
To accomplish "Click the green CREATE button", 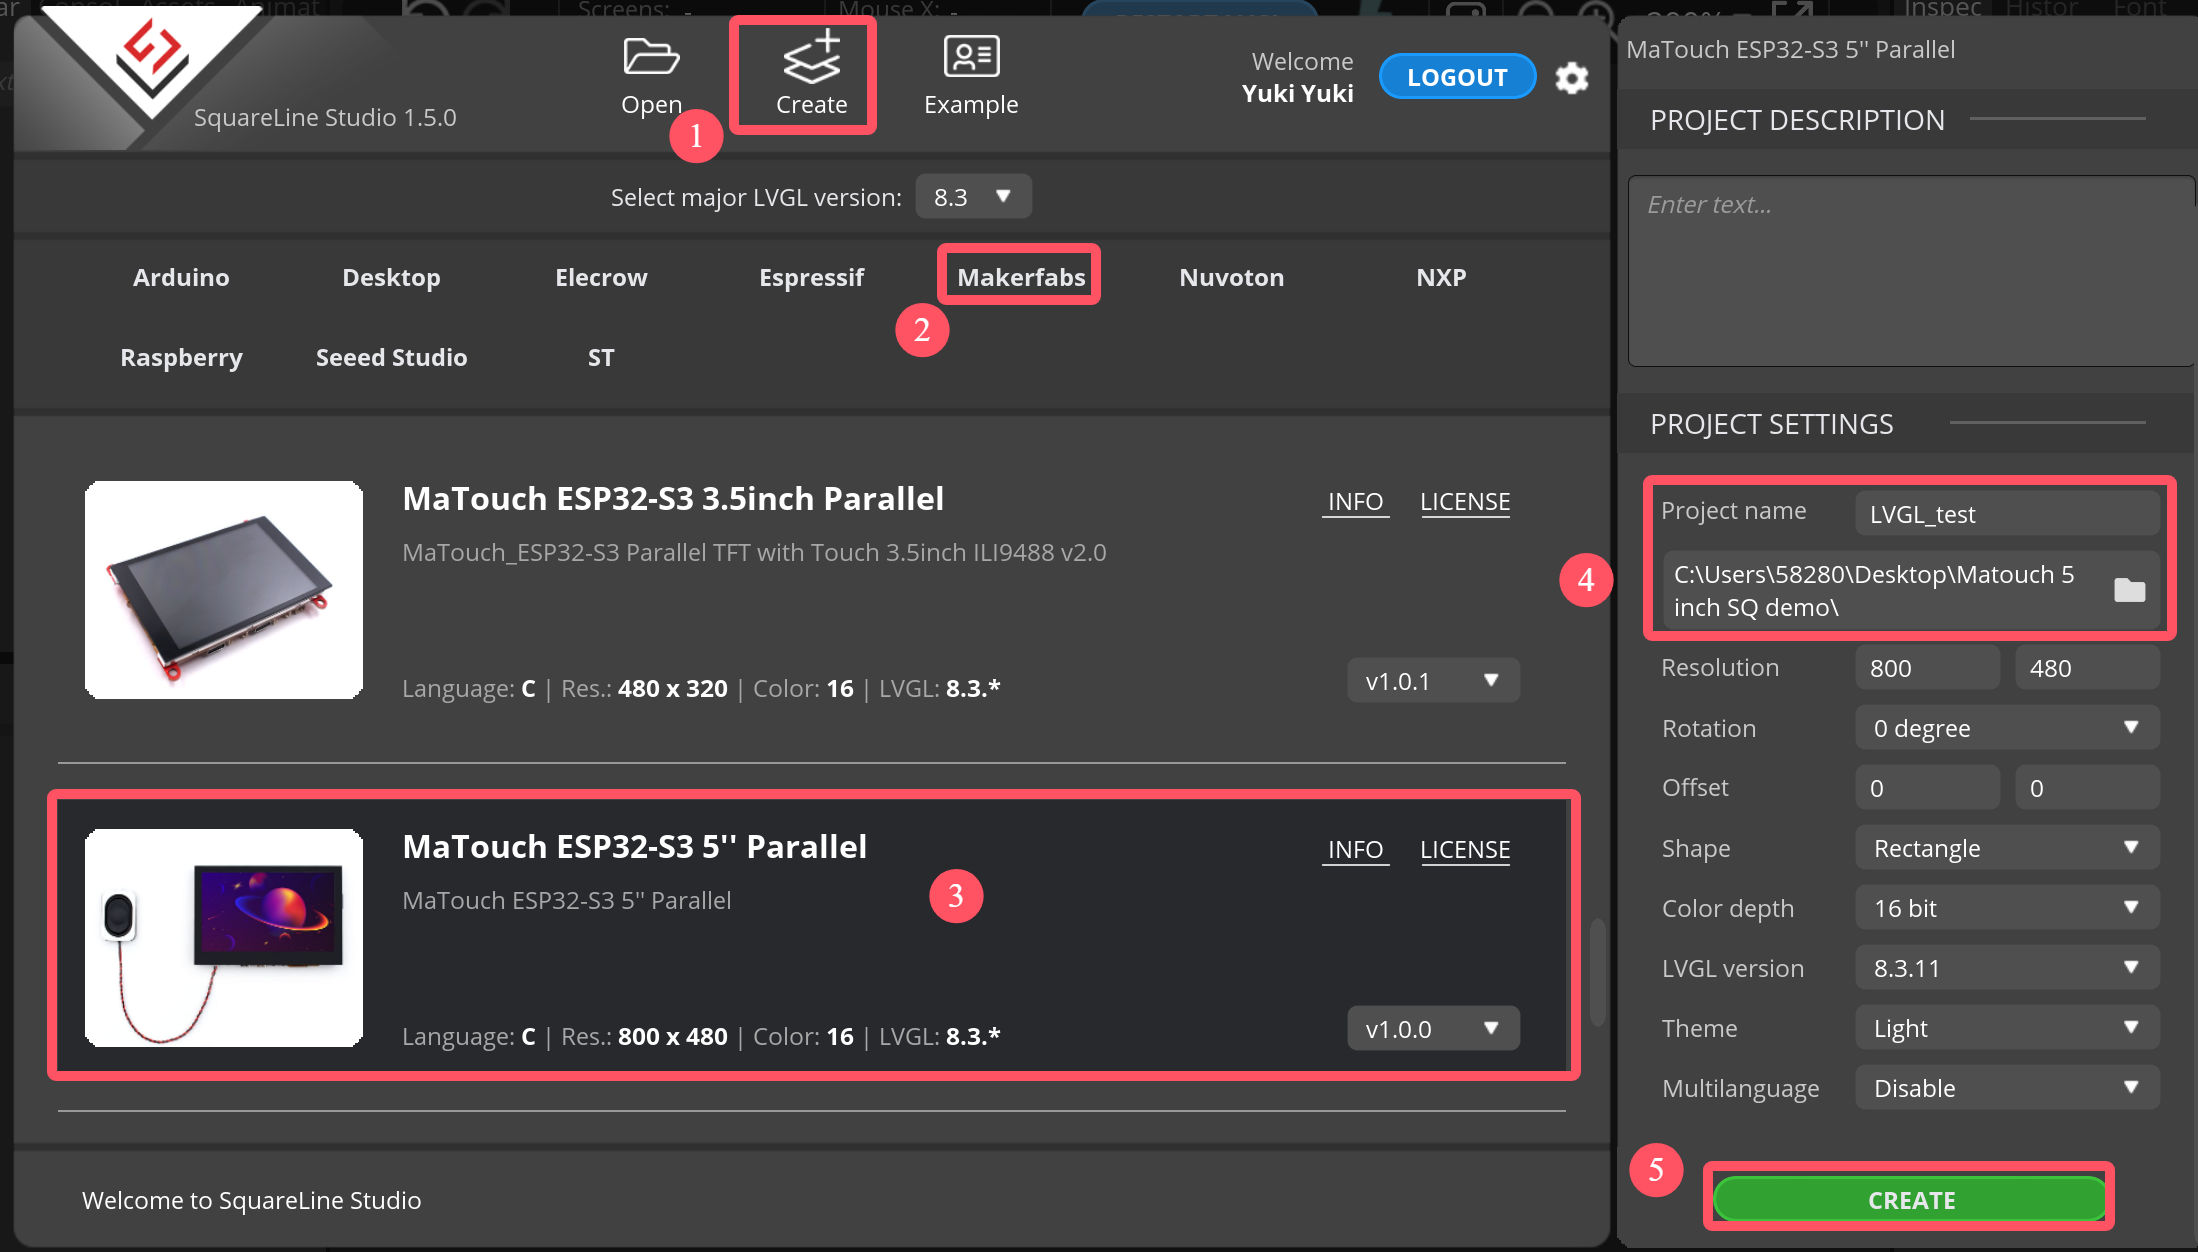I will point(1910,1199).
